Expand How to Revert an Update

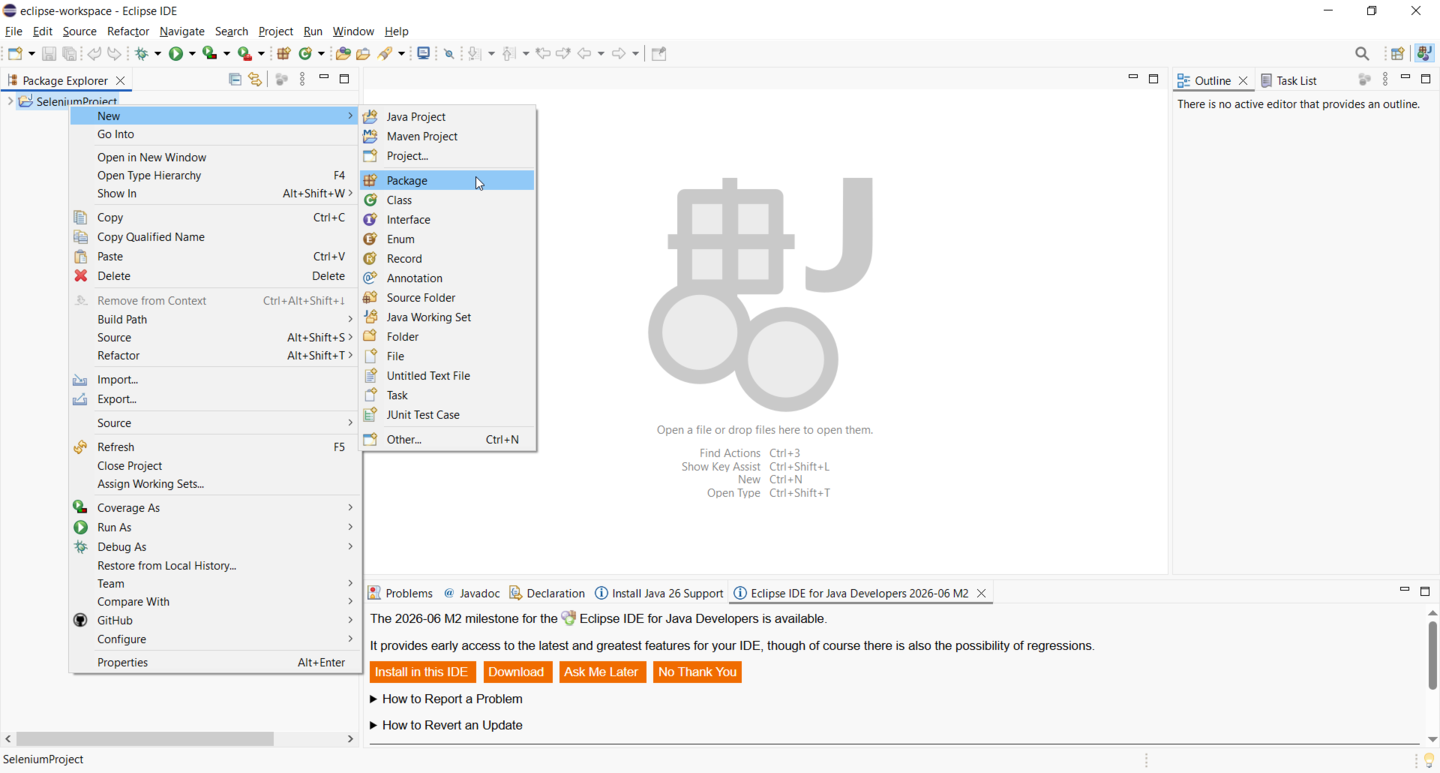point(446,725)
